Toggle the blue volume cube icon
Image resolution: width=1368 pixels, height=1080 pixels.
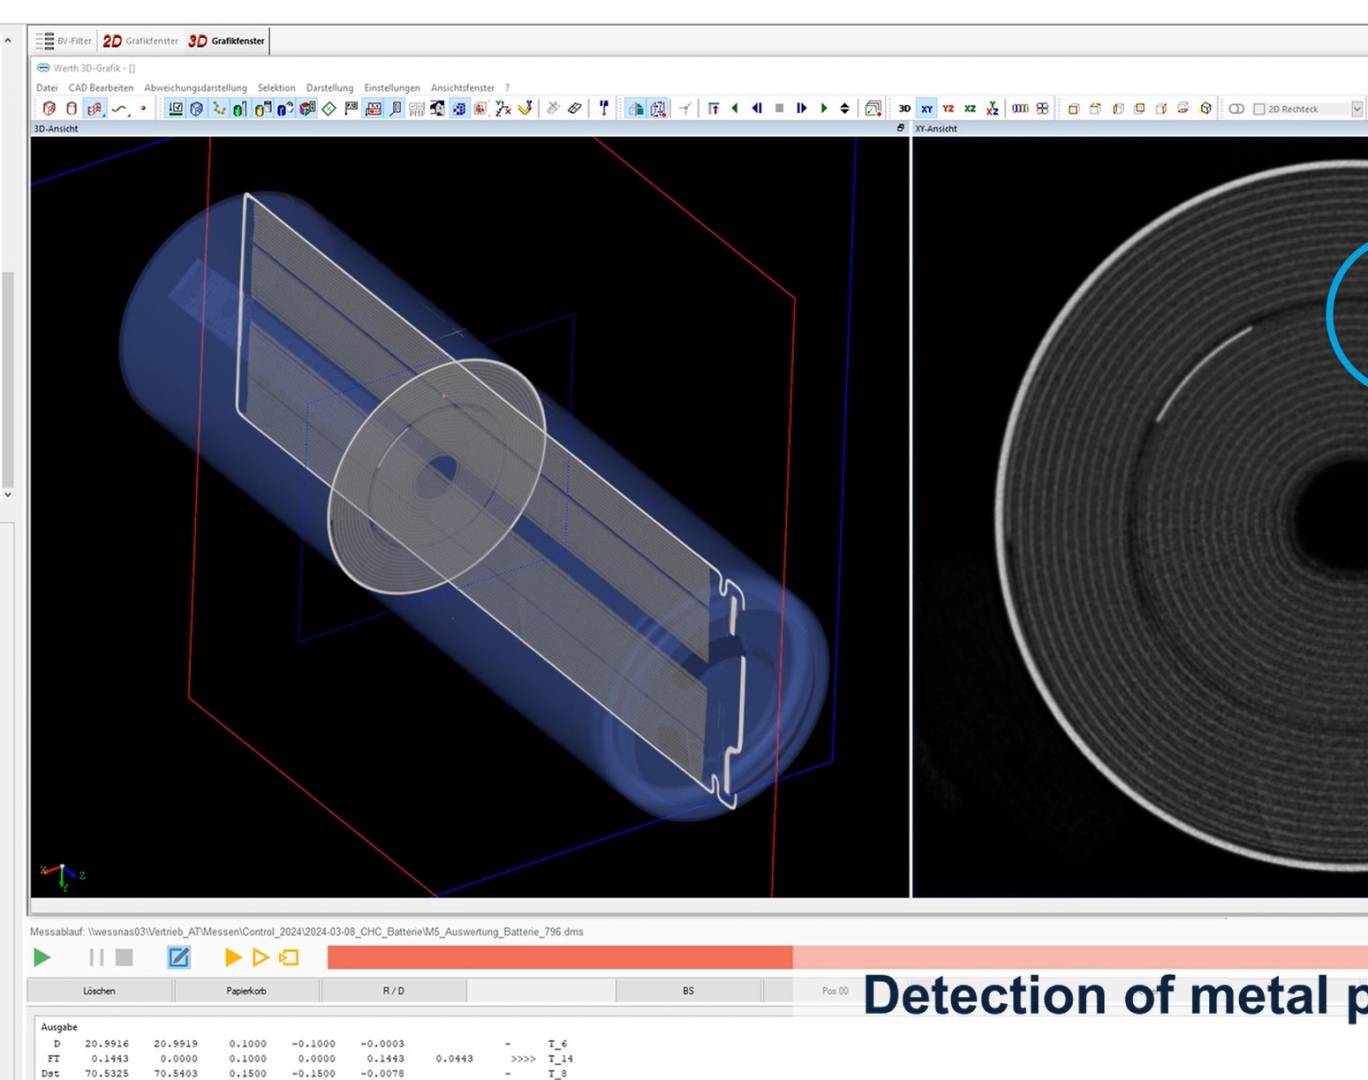(197, 108)
